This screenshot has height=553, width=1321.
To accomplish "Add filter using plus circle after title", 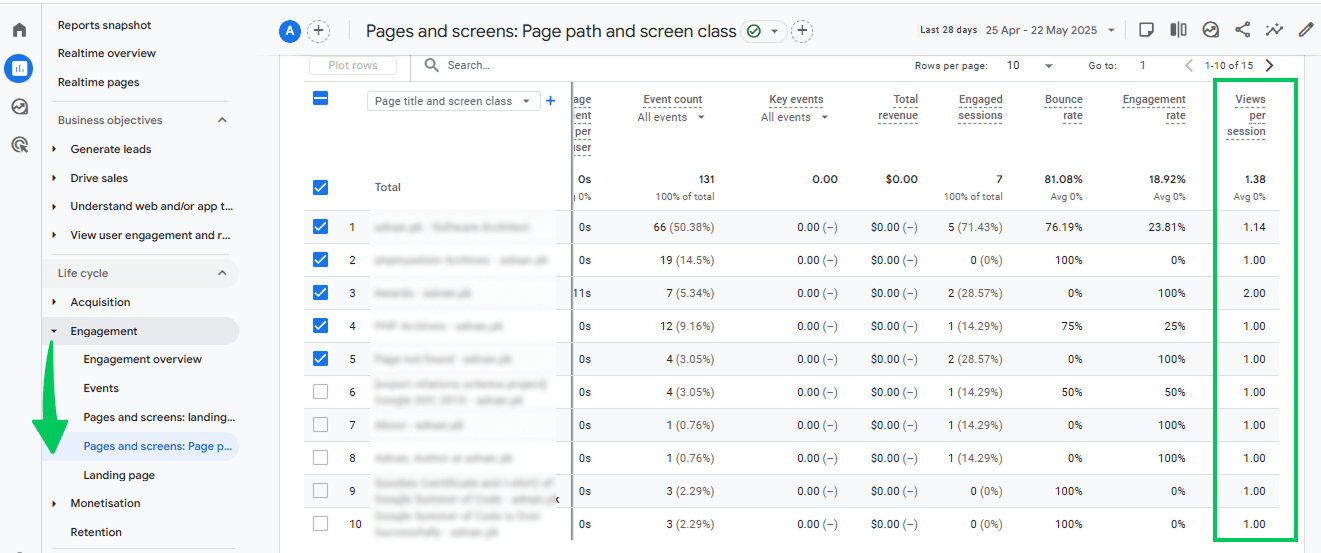I will [802, 31].
